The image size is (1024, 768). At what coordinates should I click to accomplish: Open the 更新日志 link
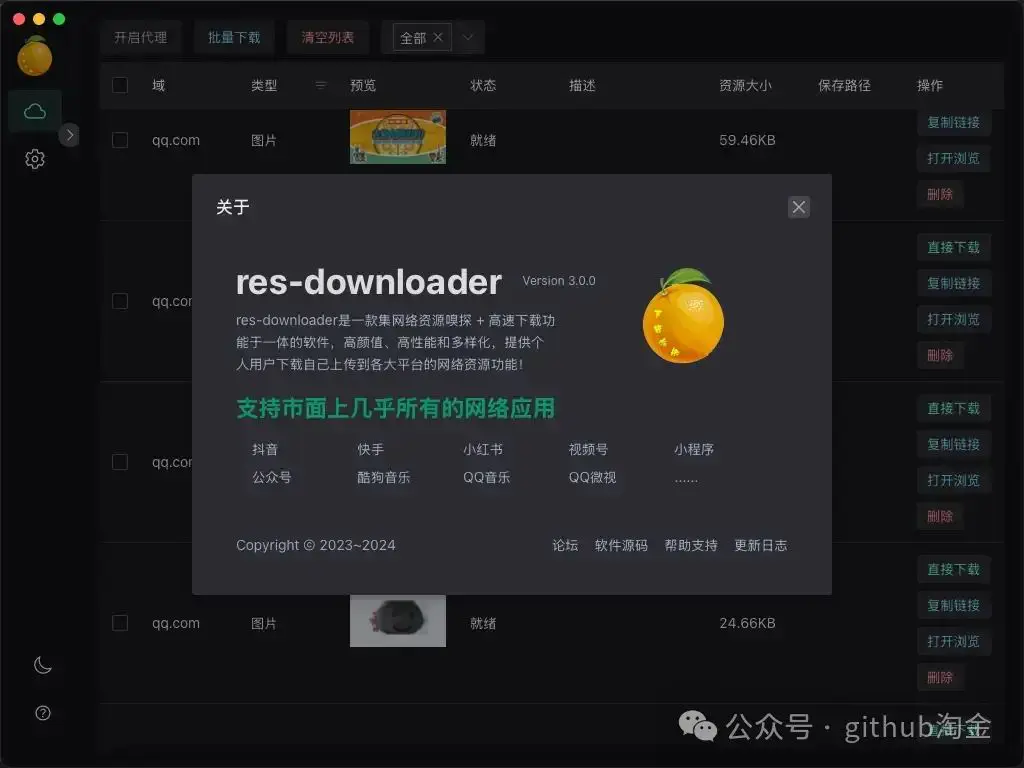761,545
